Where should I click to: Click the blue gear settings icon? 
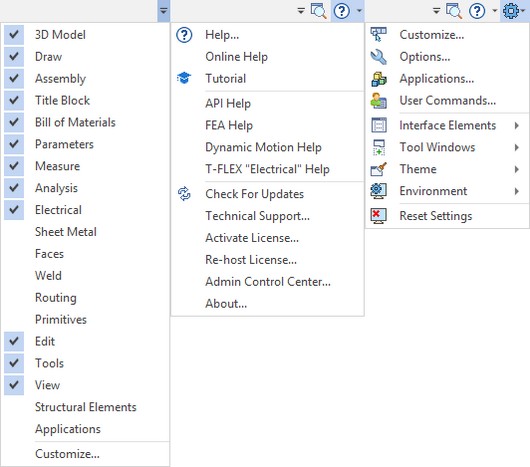pyautogui.click(x=511, y=11)
